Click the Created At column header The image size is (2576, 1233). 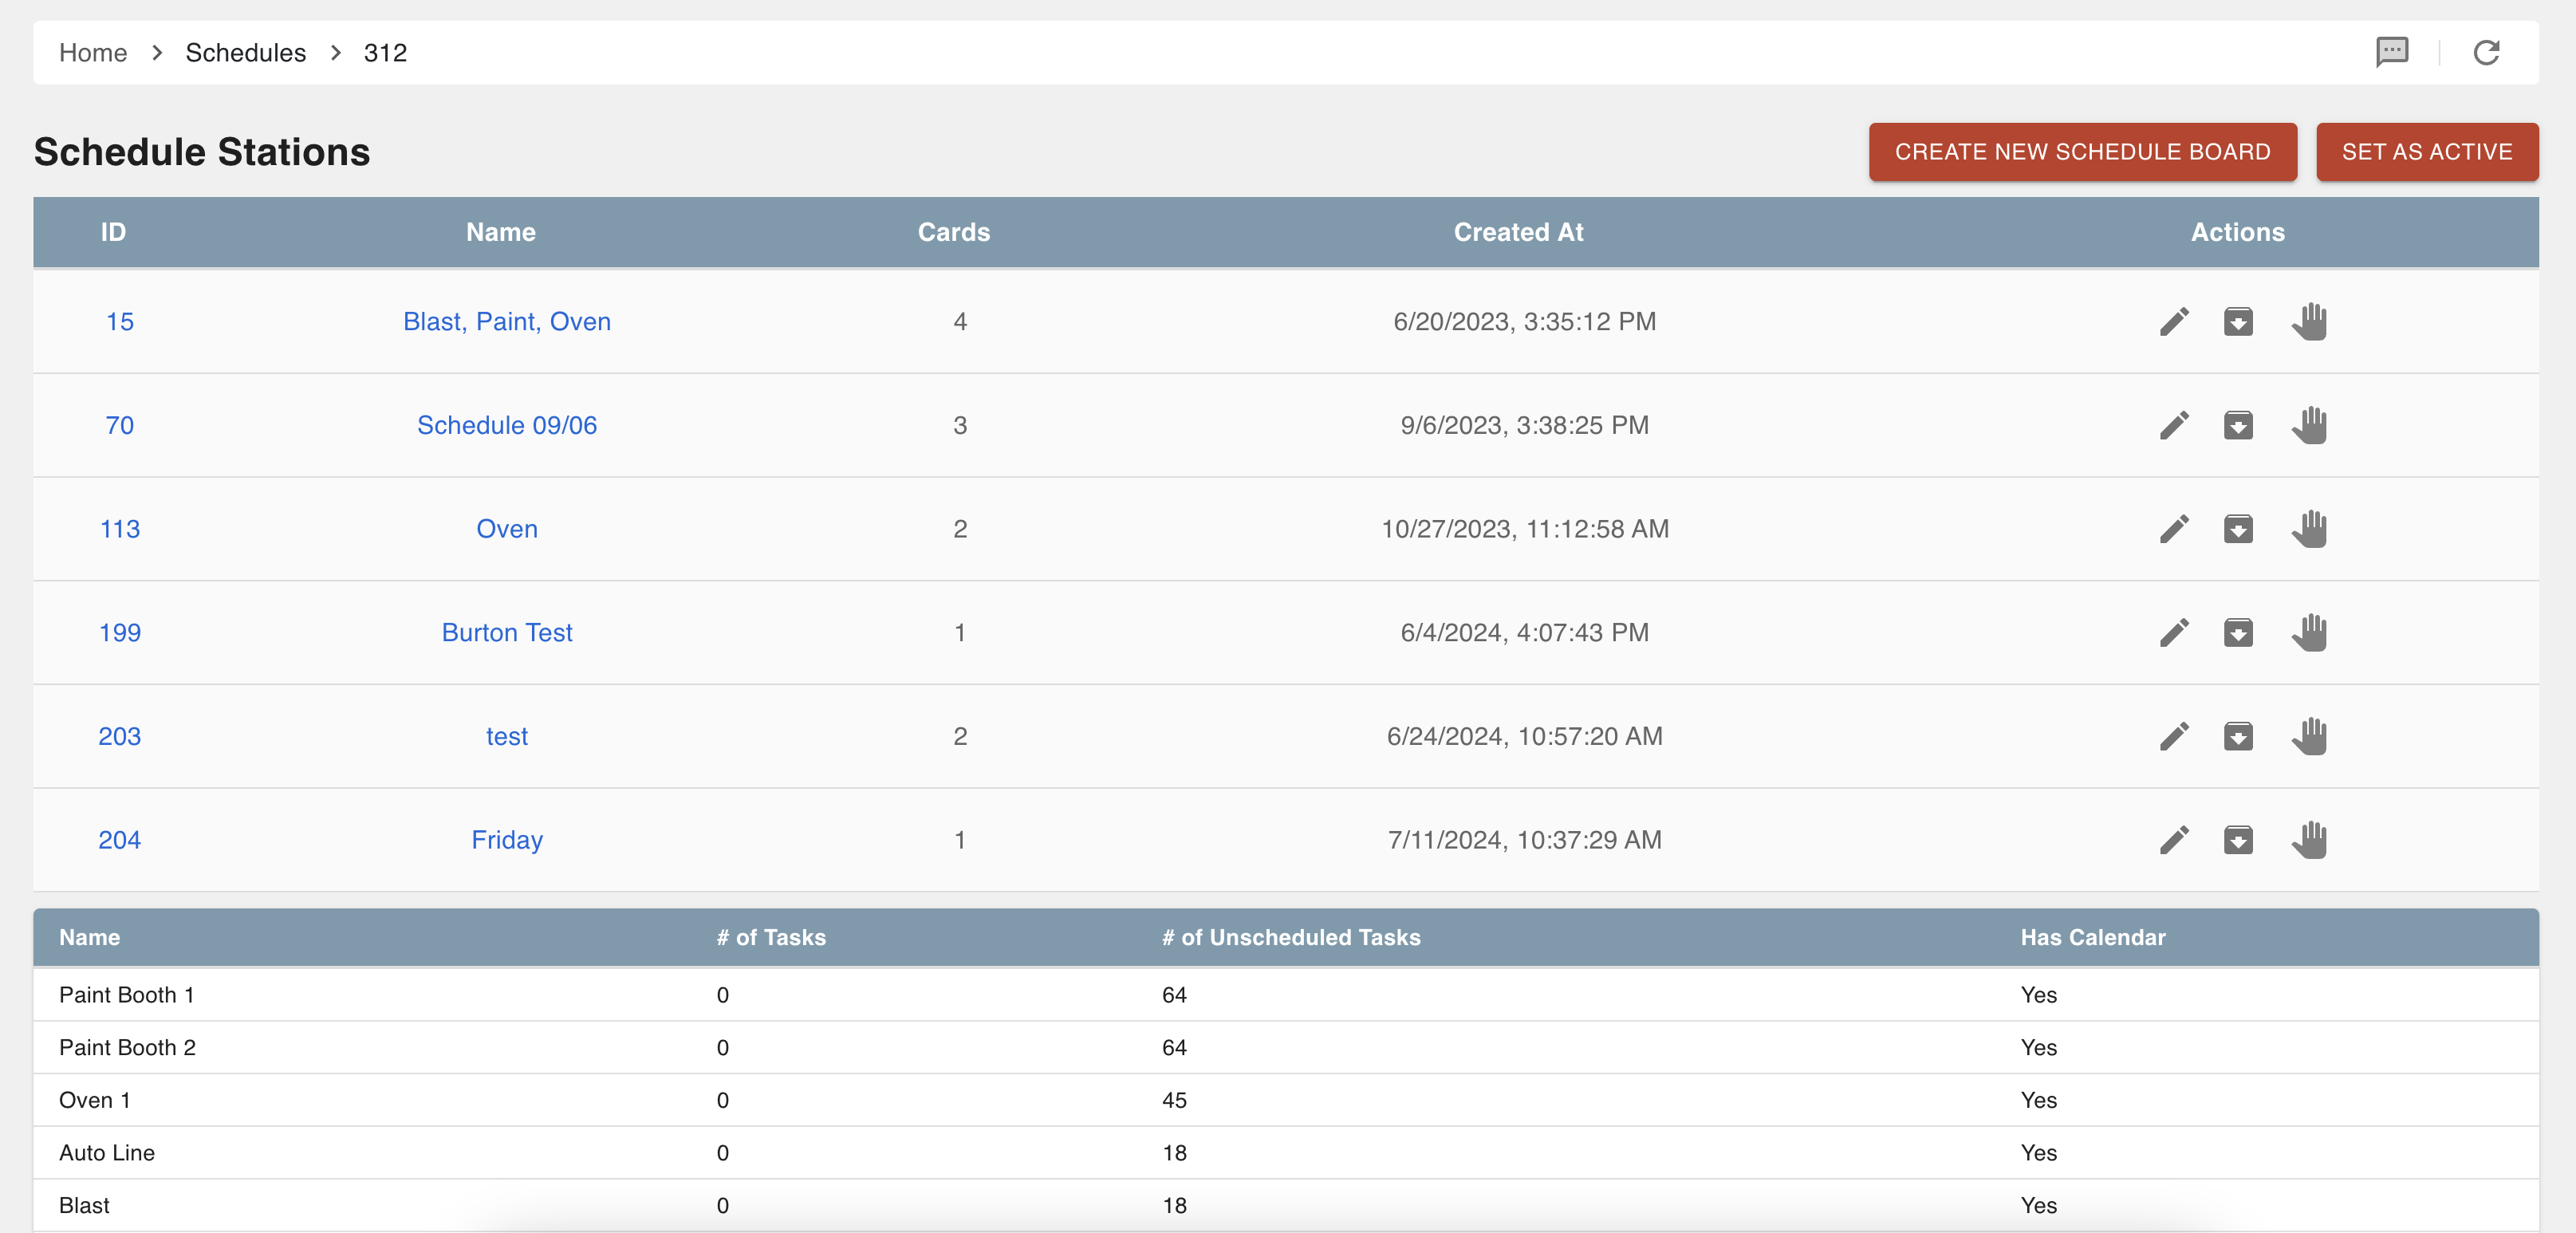pos(1518,232)
